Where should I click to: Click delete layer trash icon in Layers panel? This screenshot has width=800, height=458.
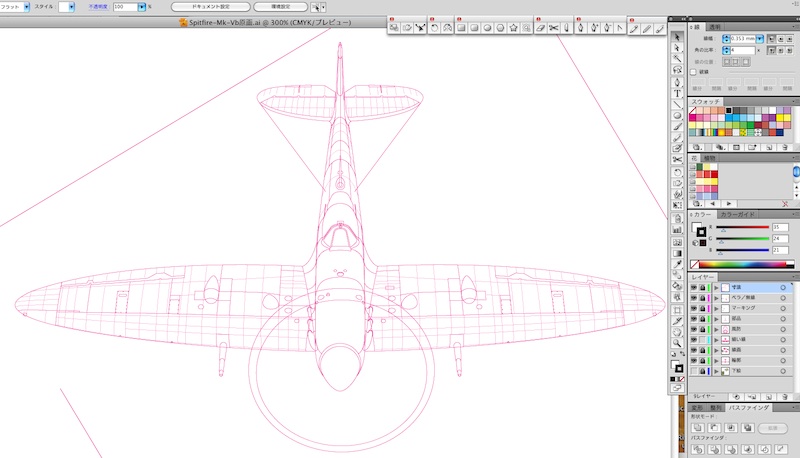tap(784, 396)
